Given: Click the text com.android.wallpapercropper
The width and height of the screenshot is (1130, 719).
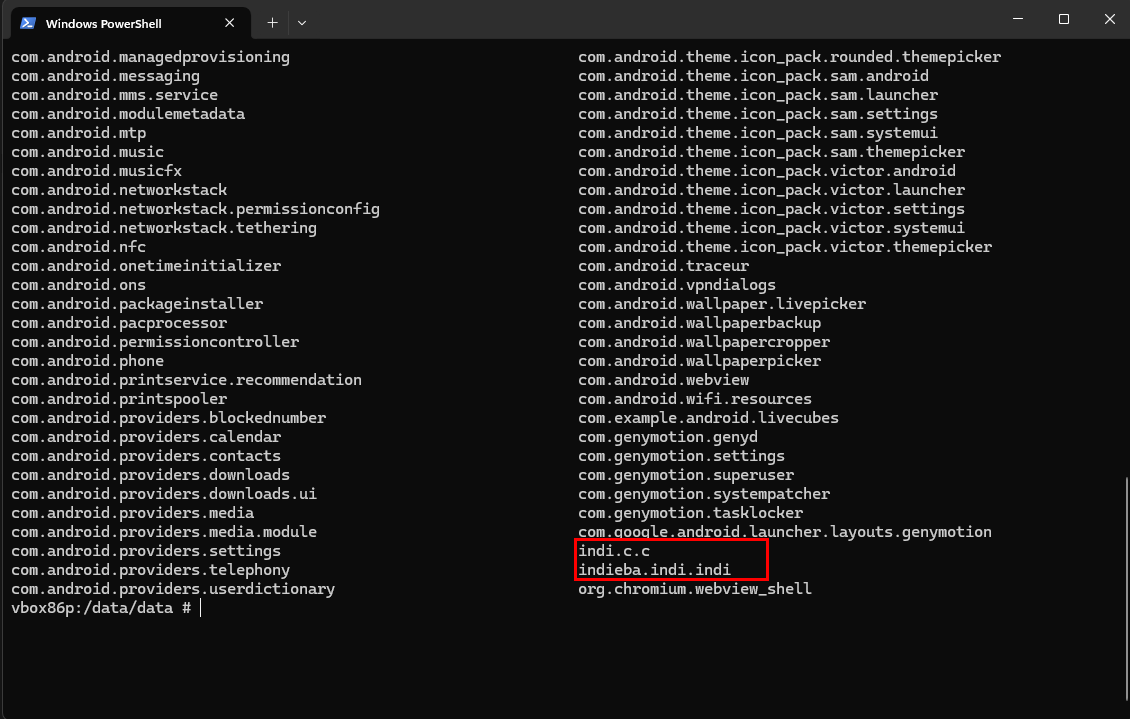Looking at the screenshot, I should [x=704, y=341].
